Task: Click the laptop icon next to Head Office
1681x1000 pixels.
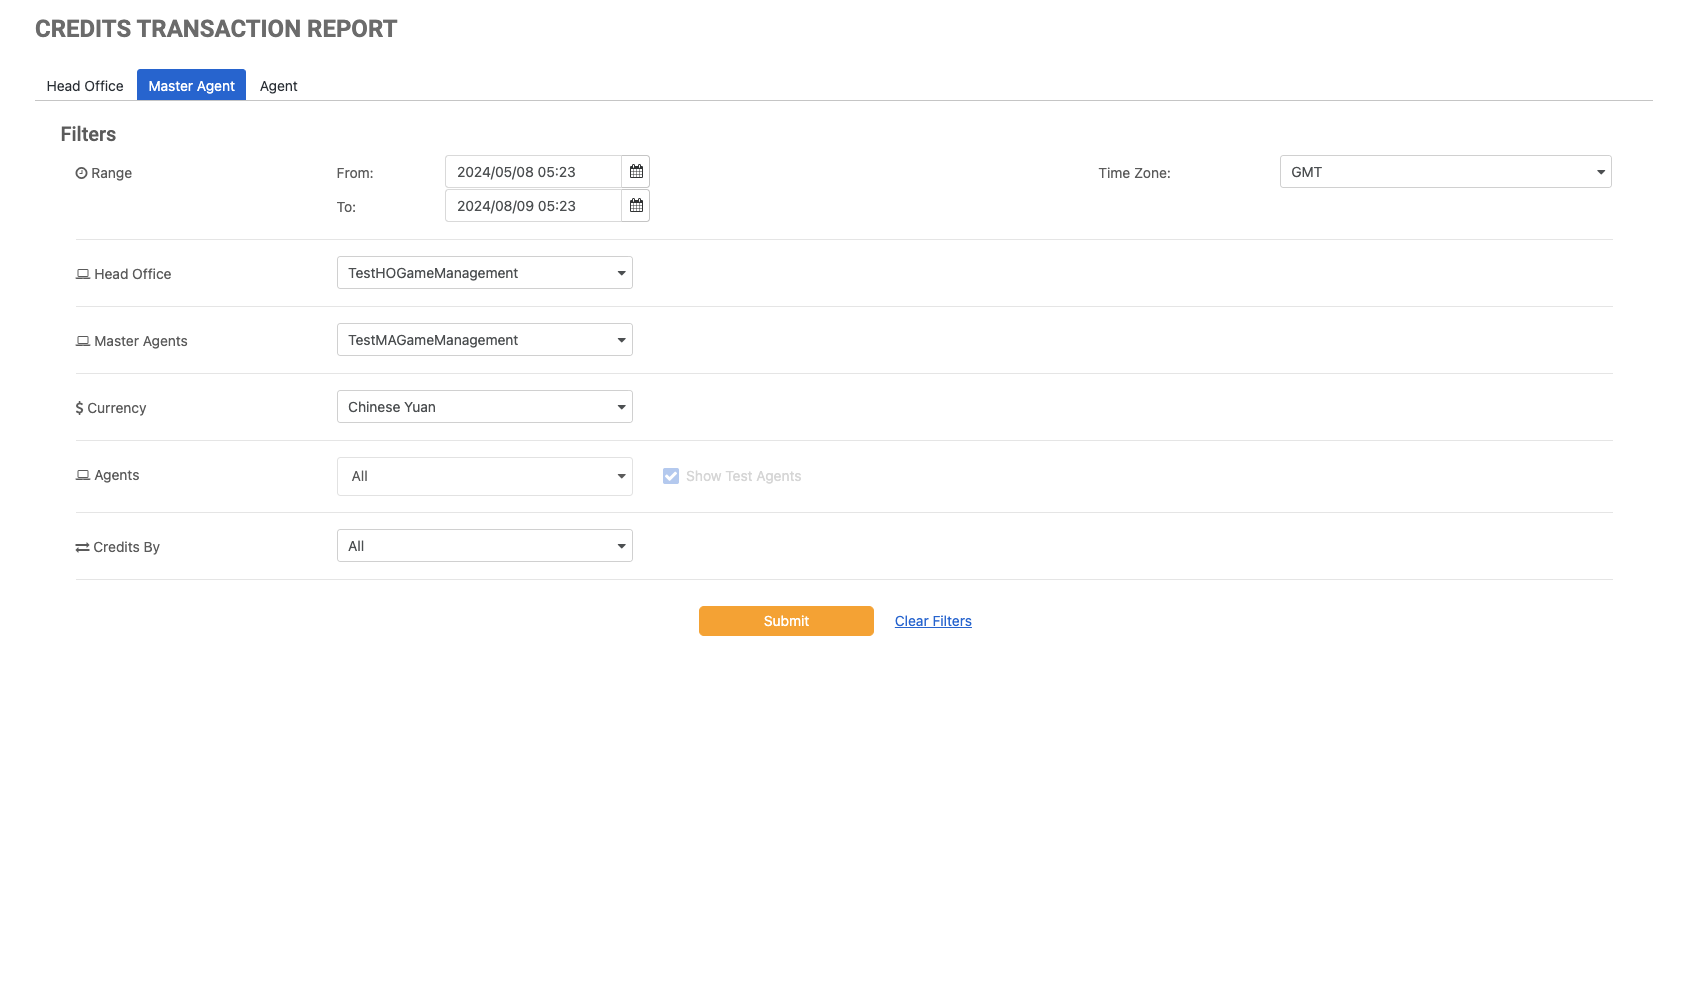Action: (83, 274)
